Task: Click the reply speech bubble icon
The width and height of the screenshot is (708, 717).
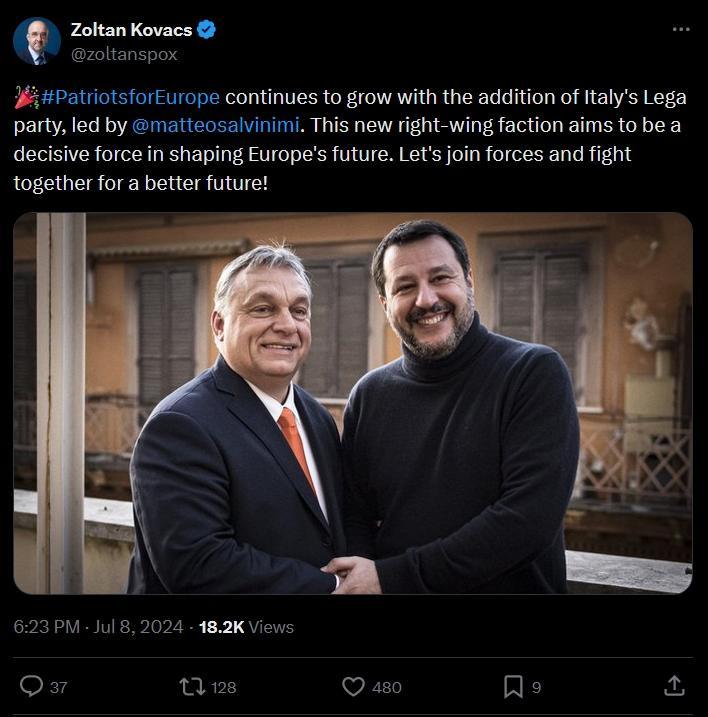Action: pos(32,686)
